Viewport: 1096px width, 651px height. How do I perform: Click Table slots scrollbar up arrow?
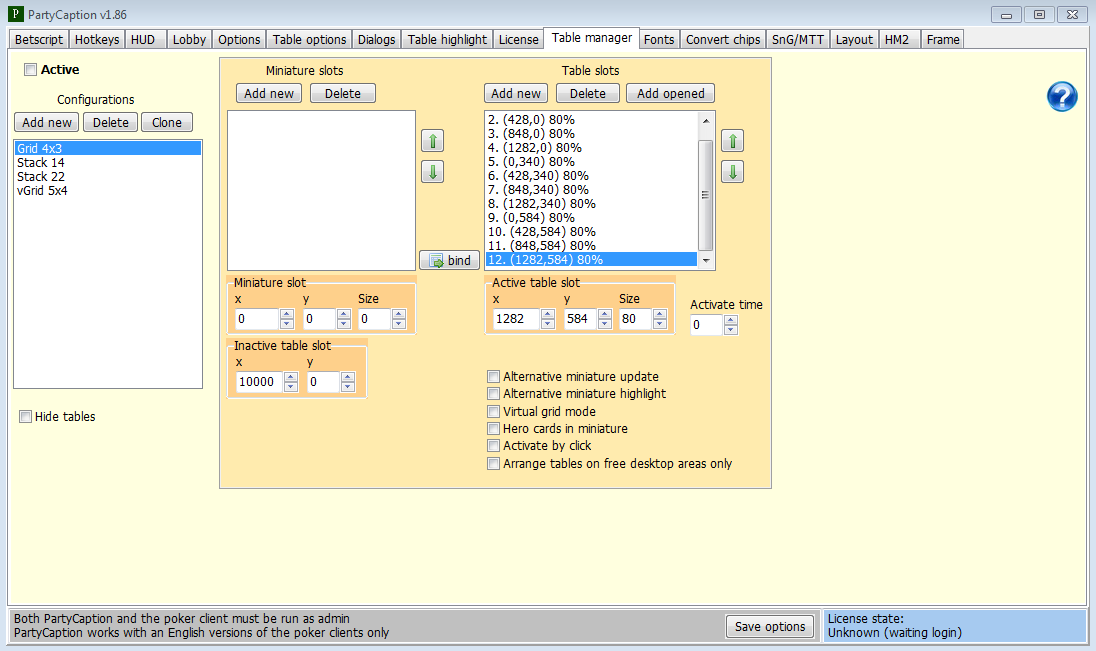(x=706, y=120)
